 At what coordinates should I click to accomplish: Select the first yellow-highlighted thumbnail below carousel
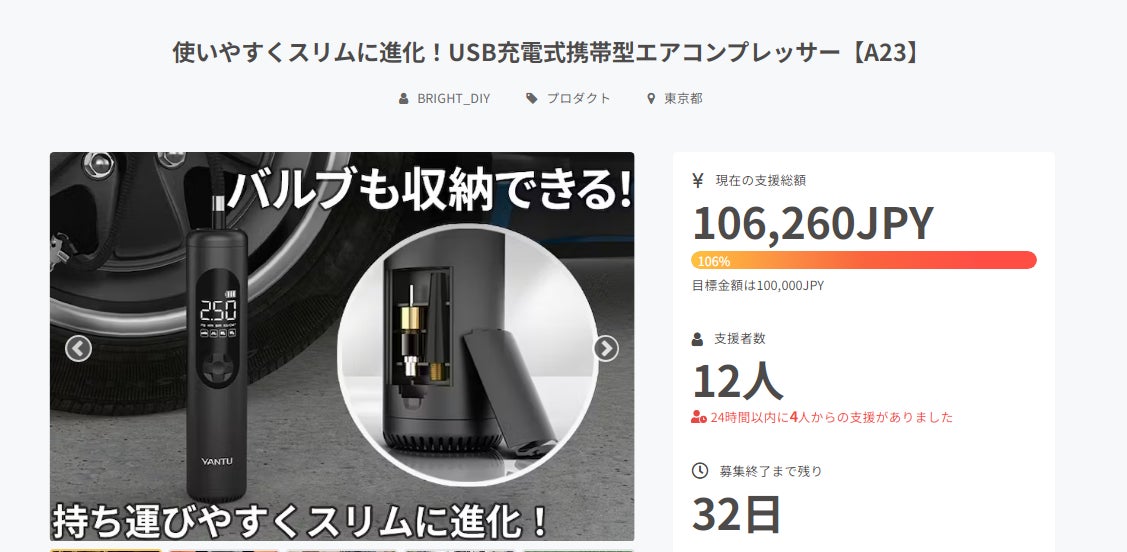click(x=106, y=550)
